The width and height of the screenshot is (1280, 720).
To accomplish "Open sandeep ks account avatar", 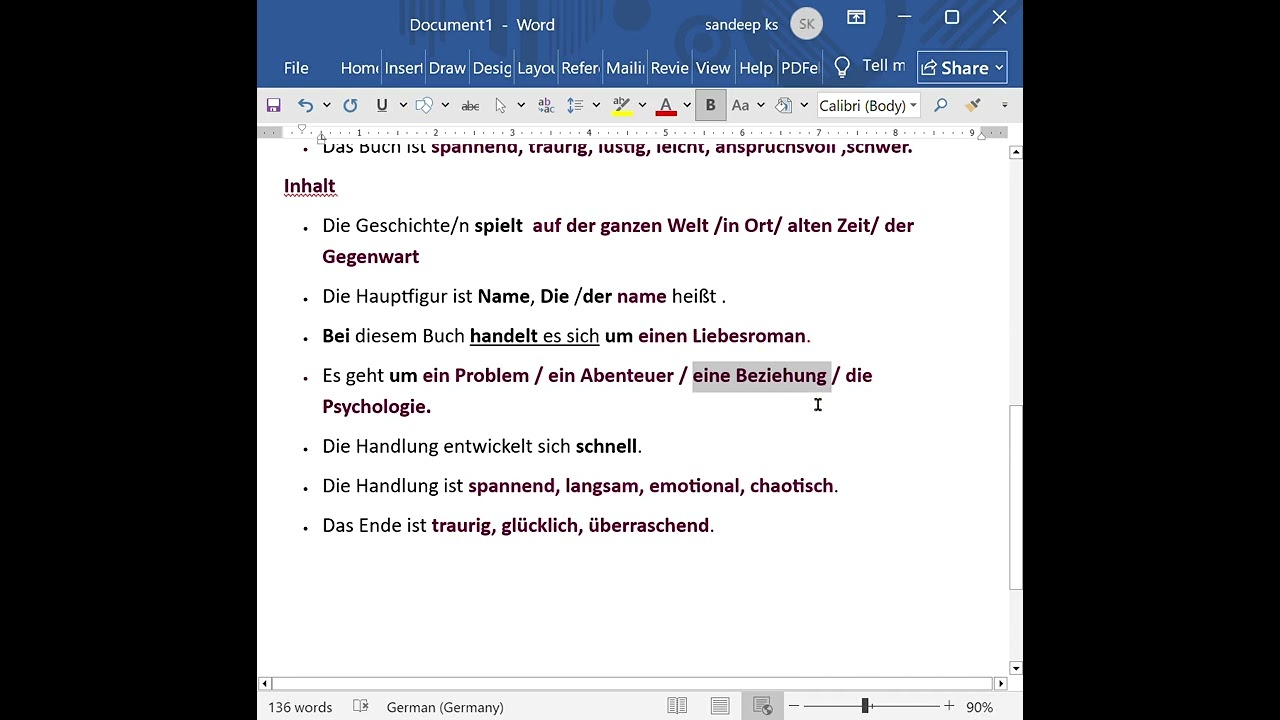I will click(807, 24).
